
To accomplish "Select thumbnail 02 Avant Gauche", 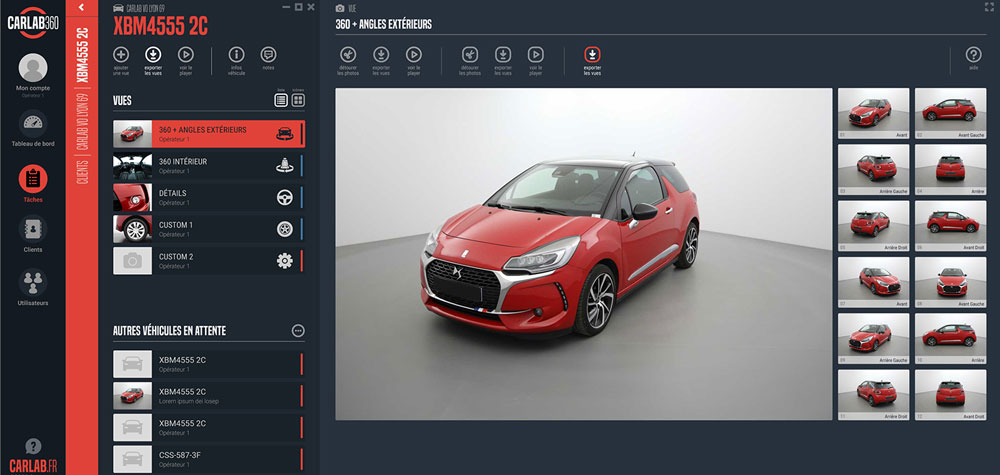I will click(950, 112).
